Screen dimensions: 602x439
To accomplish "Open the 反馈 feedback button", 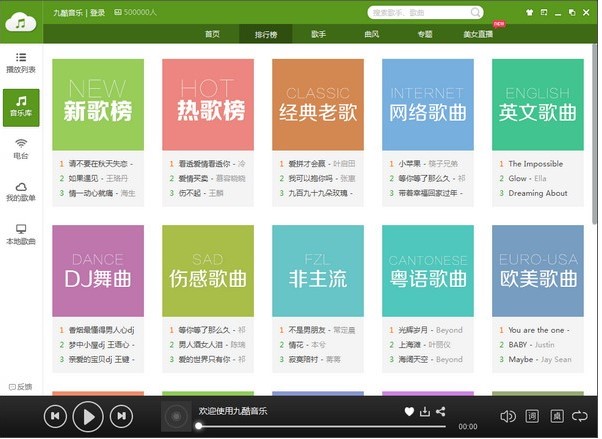I will point(21,387).
